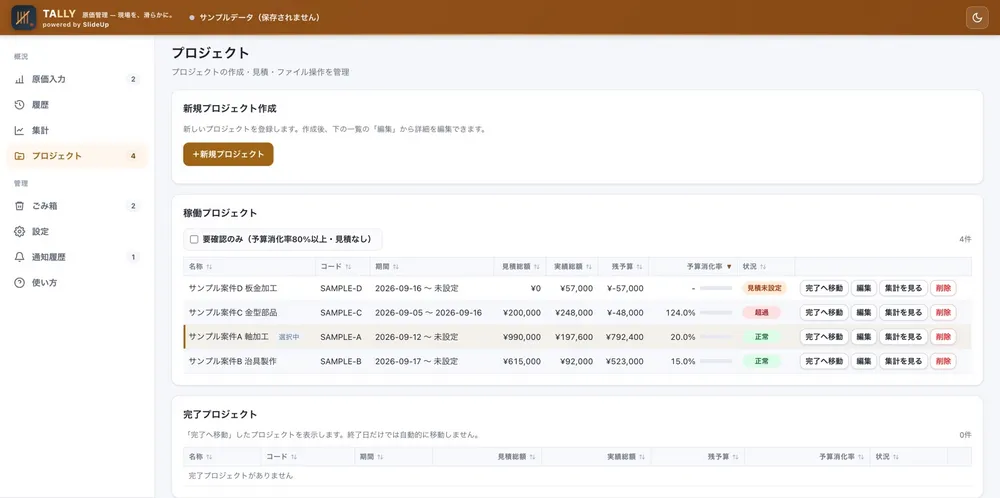Click 編集 for サンプル案件C 金型部品
The height and width of the screenshot is (498, 1000).
[864, 312]
